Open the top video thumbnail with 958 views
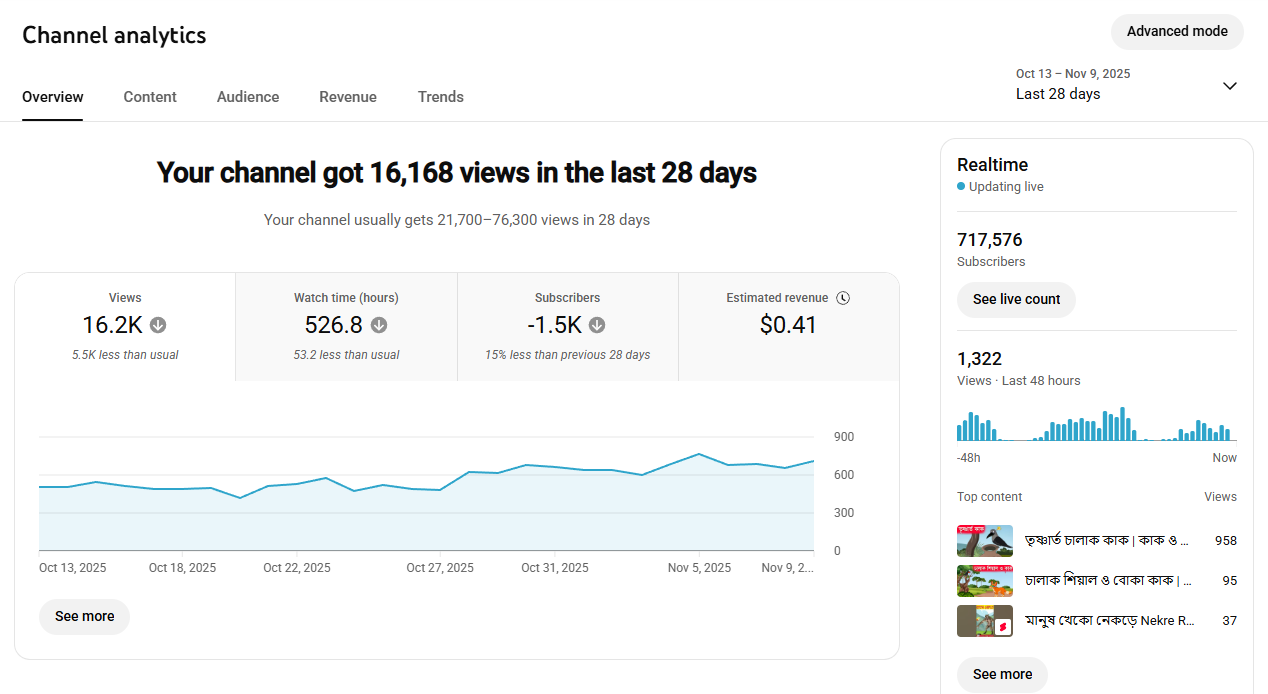This screenshot has height=694, width=1268. coord(985,541)
